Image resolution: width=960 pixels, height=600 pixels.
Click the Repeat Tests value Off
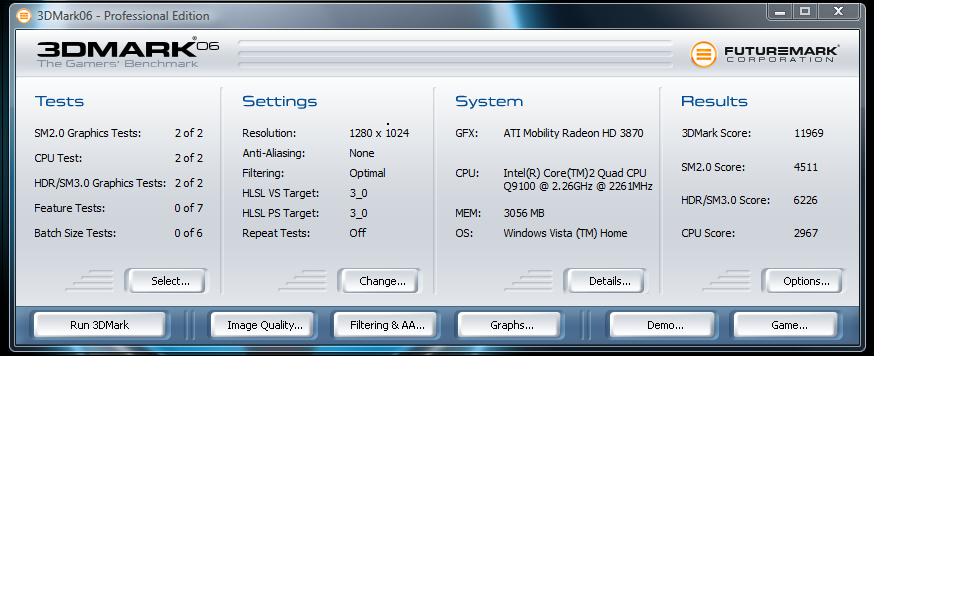(358, 233)
